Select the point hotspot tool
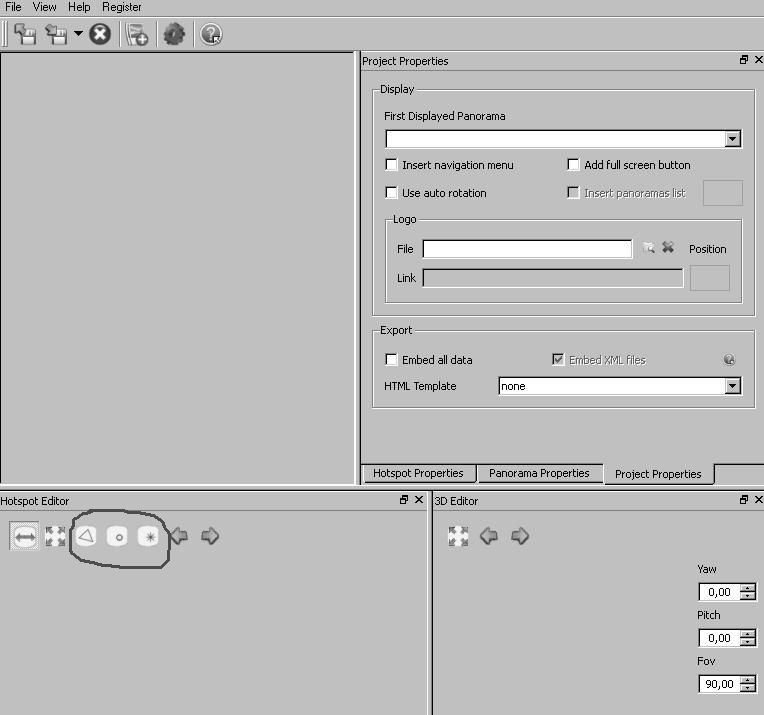 [x=118, y=536]
